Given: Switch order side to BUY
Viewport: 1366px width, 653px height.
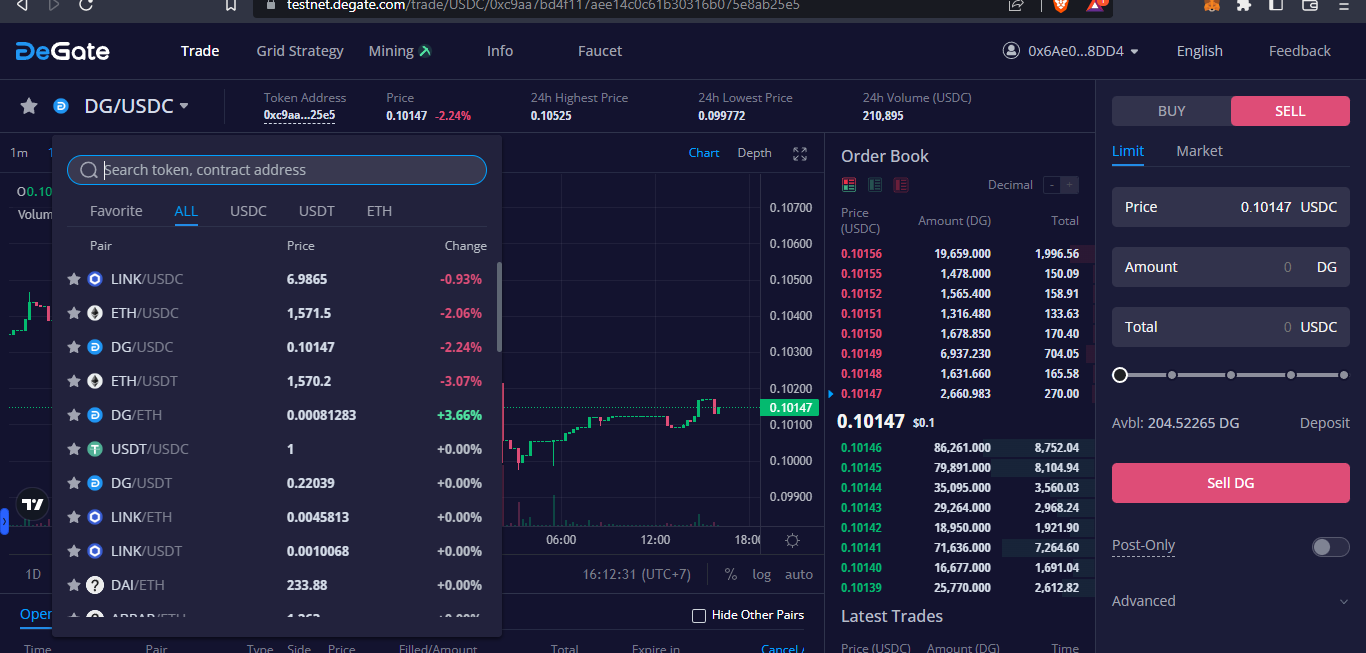Looking at the screenshot, I should [x=1171, y=111].
